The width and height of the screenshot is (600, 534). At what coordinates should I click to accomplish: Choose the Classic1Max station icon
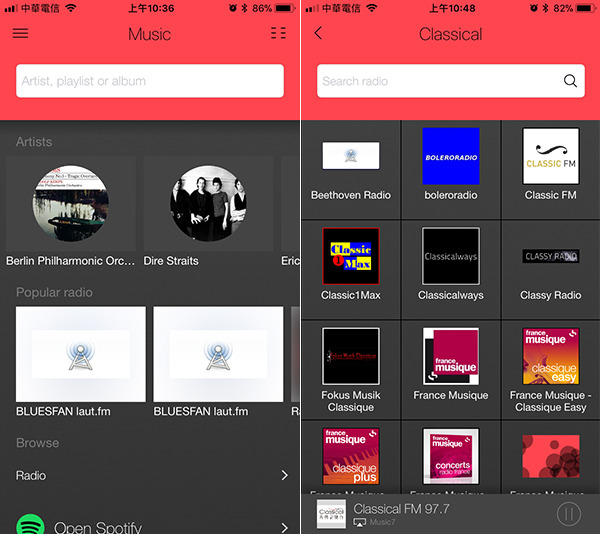tap(351, 256)
